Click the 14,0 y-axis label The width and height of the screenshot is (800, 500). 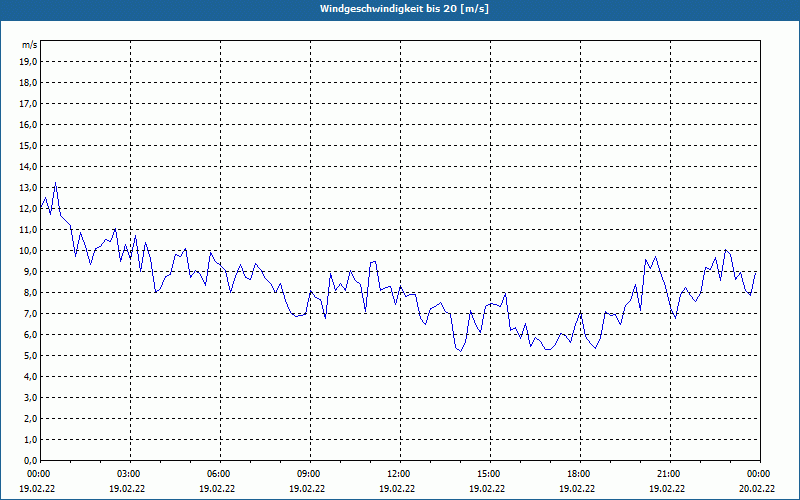[29, 167]
